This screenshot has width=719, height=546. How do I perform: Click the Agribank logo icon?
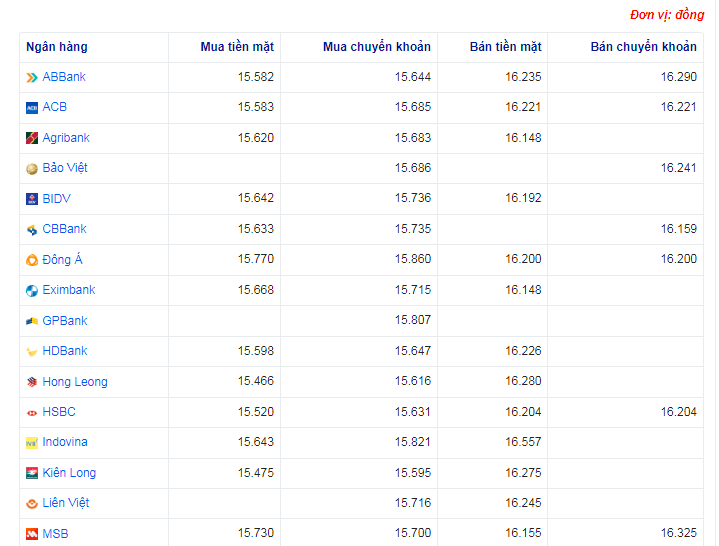(x=32, y=138)
